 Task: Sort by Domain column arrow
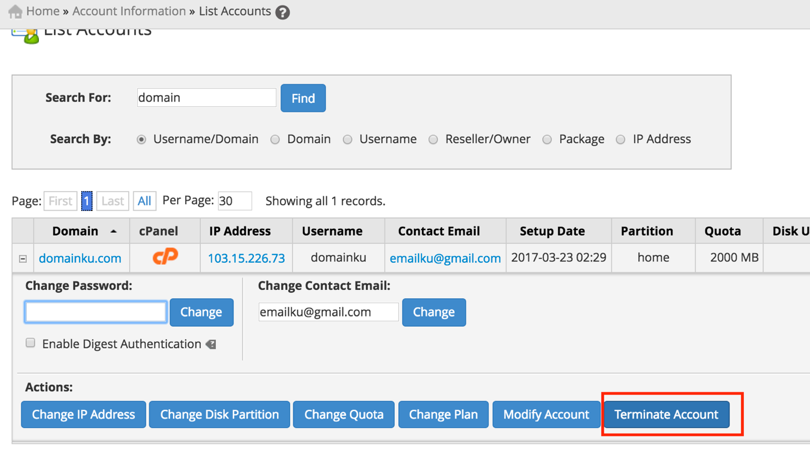coord(113,231)
